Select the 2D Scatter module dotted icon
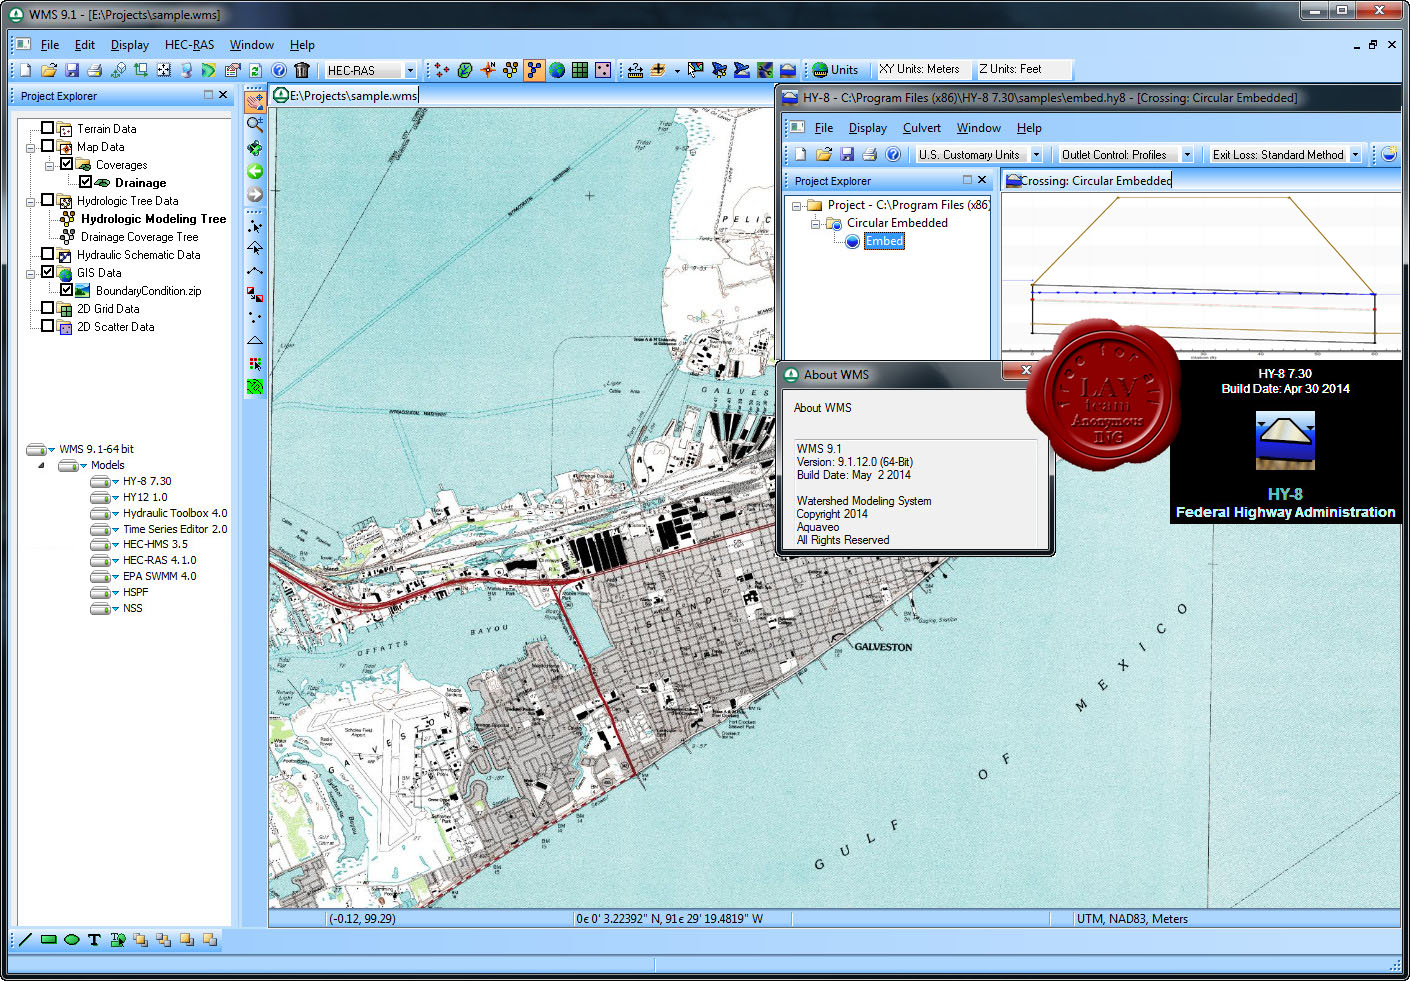This screenshot has height=981, width=1410. pos(603,70)
